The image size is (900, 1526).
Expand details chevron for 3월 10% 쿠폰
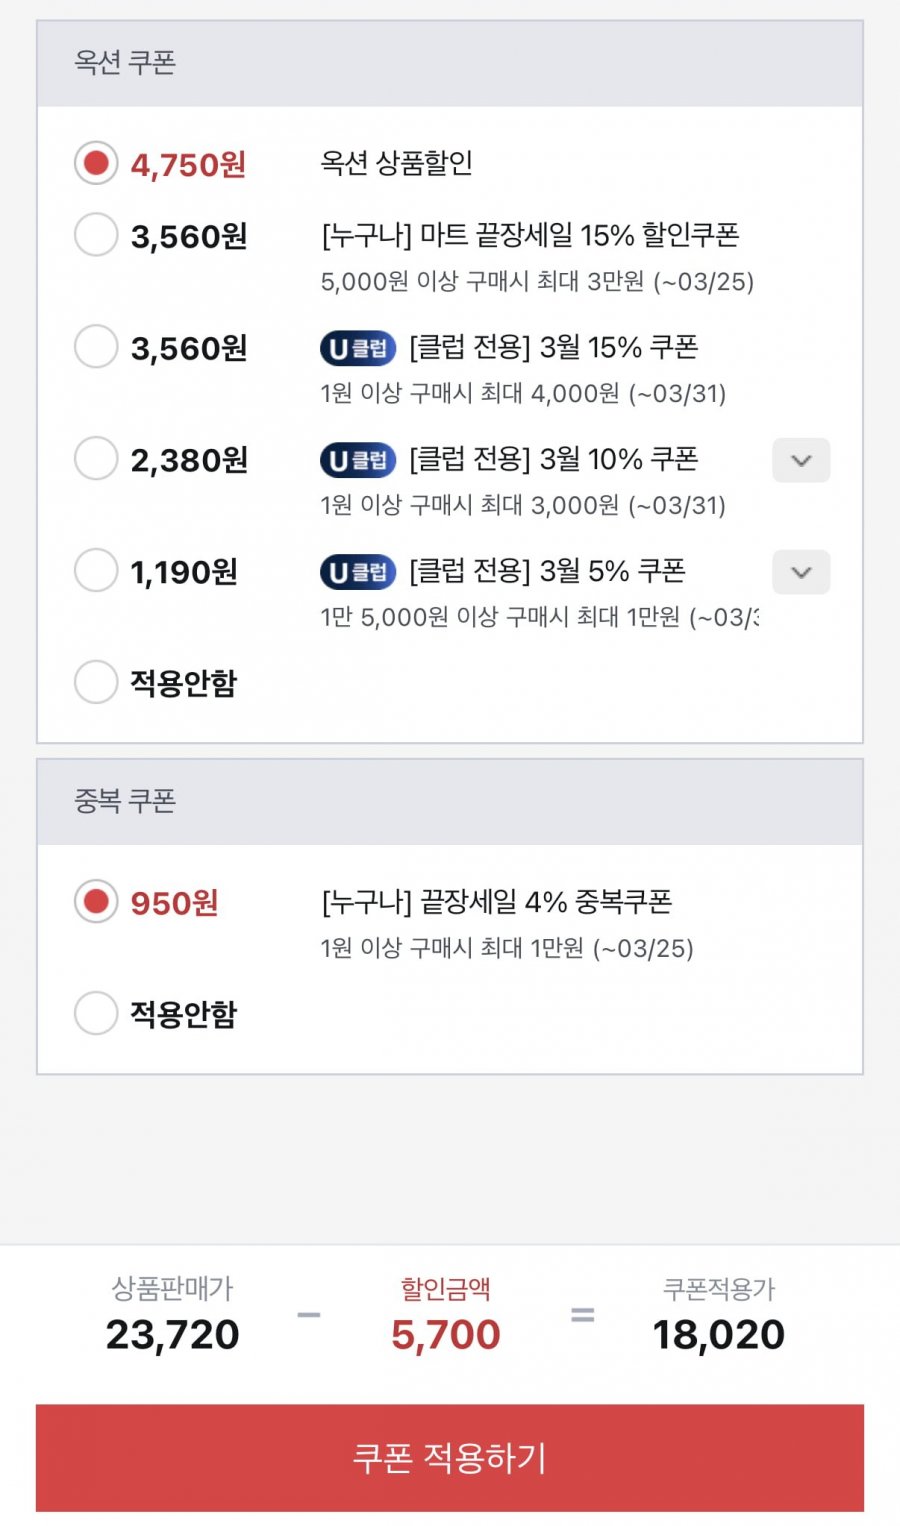[801, 460]
